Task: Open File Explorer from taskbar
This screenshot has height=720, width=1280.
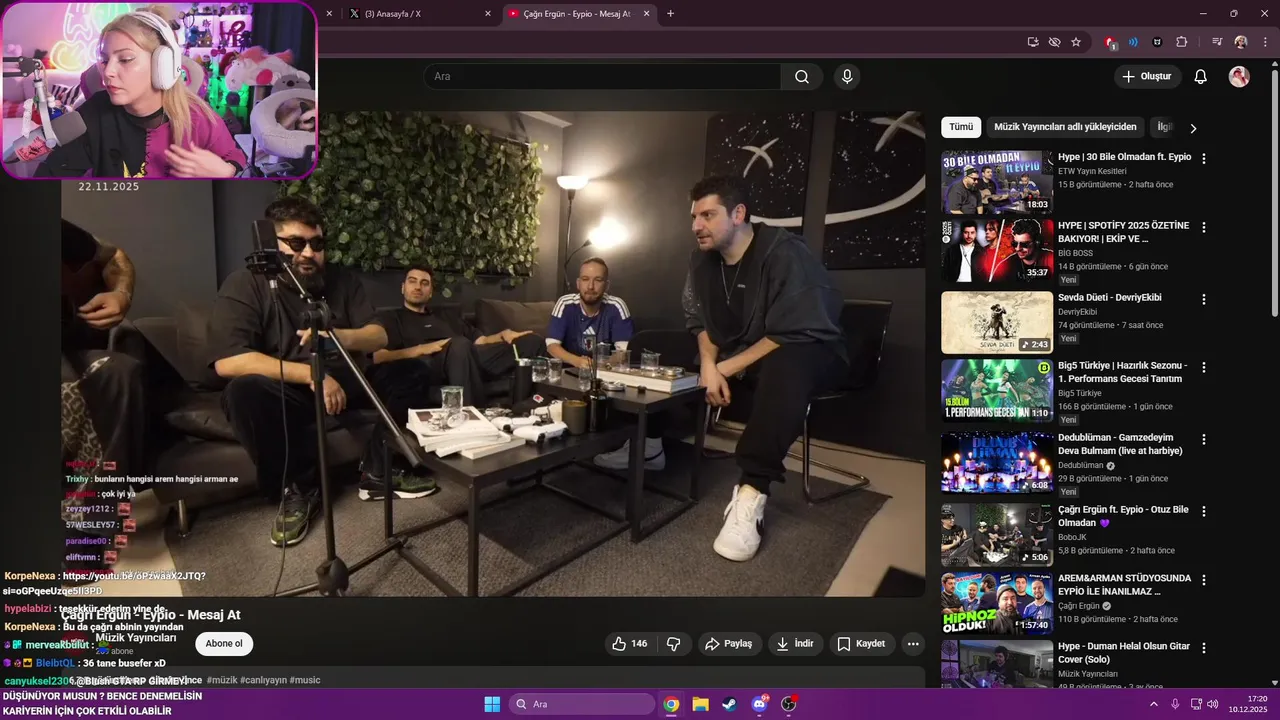Action: [700, 704]
